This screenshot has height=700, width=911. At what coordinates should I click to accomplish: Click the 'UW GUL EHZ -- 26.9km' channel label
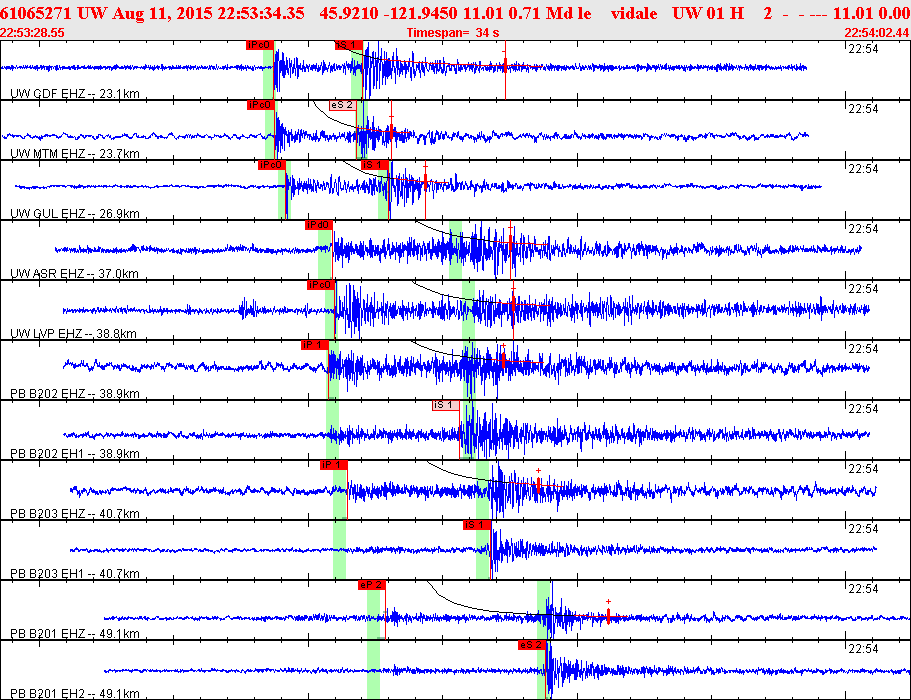[x=75, y=214]
